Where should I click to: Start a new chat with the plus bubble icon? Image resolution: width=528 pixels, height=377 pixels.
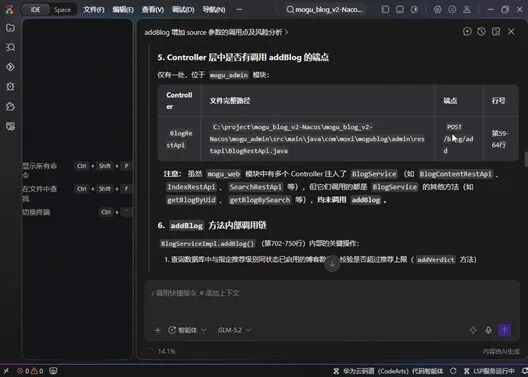467,32
